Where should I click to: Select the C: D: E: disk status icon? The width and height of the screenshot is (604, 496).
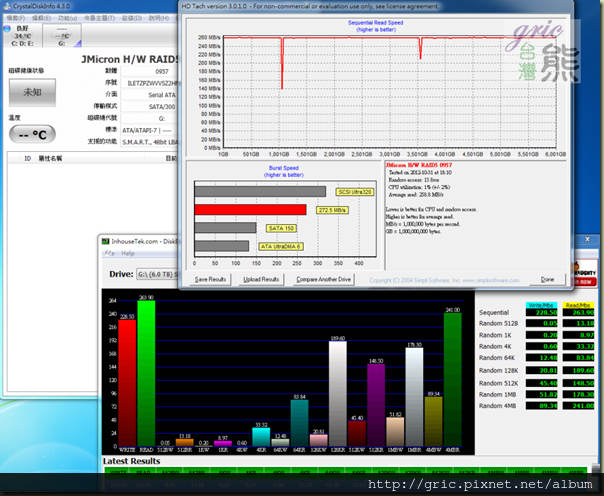click(x=22, y=36)
